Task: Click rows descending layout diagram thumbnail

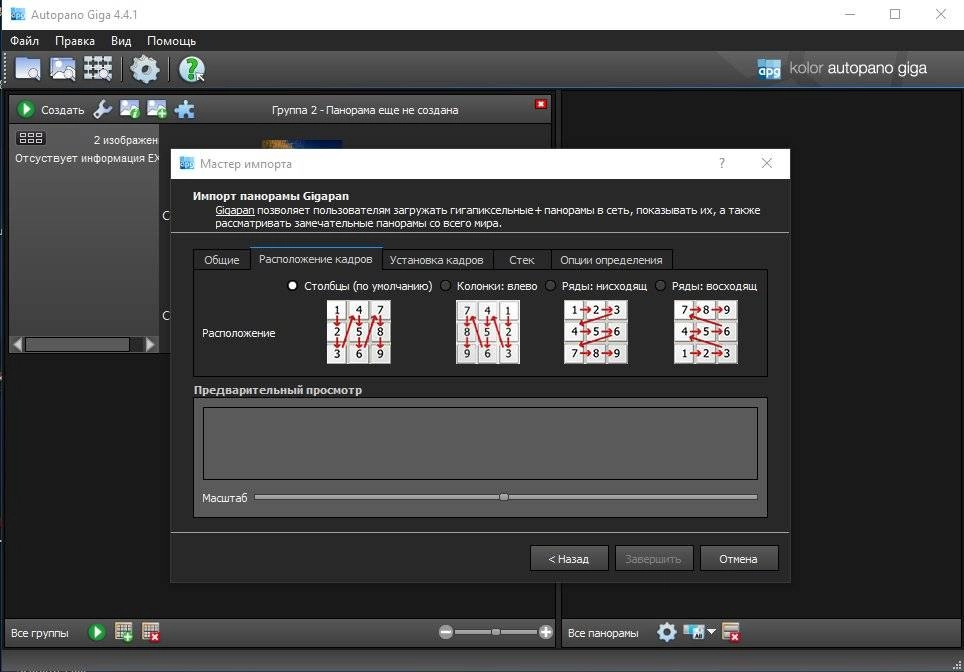Action: (596, 332)
